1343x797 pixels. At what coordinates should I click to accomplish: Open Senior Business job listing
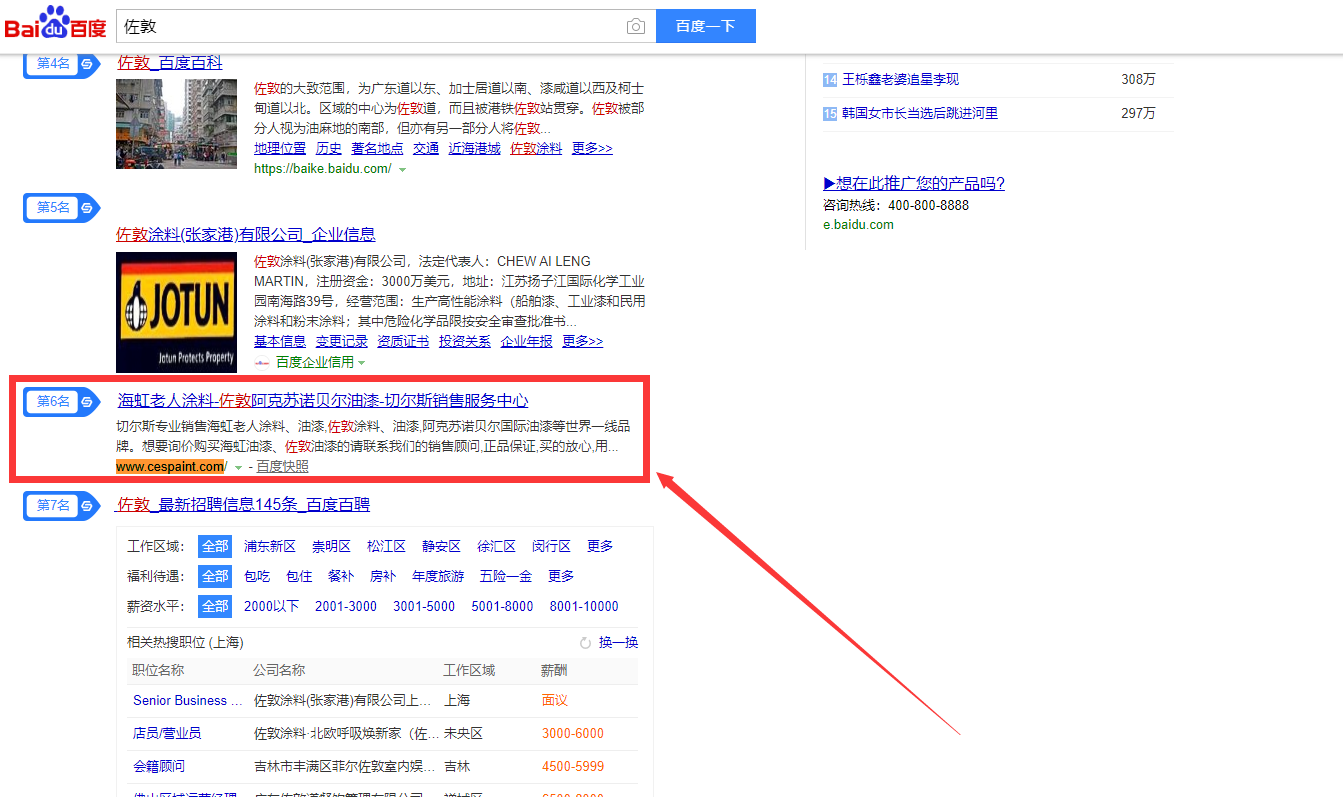[x=188, y=701]
